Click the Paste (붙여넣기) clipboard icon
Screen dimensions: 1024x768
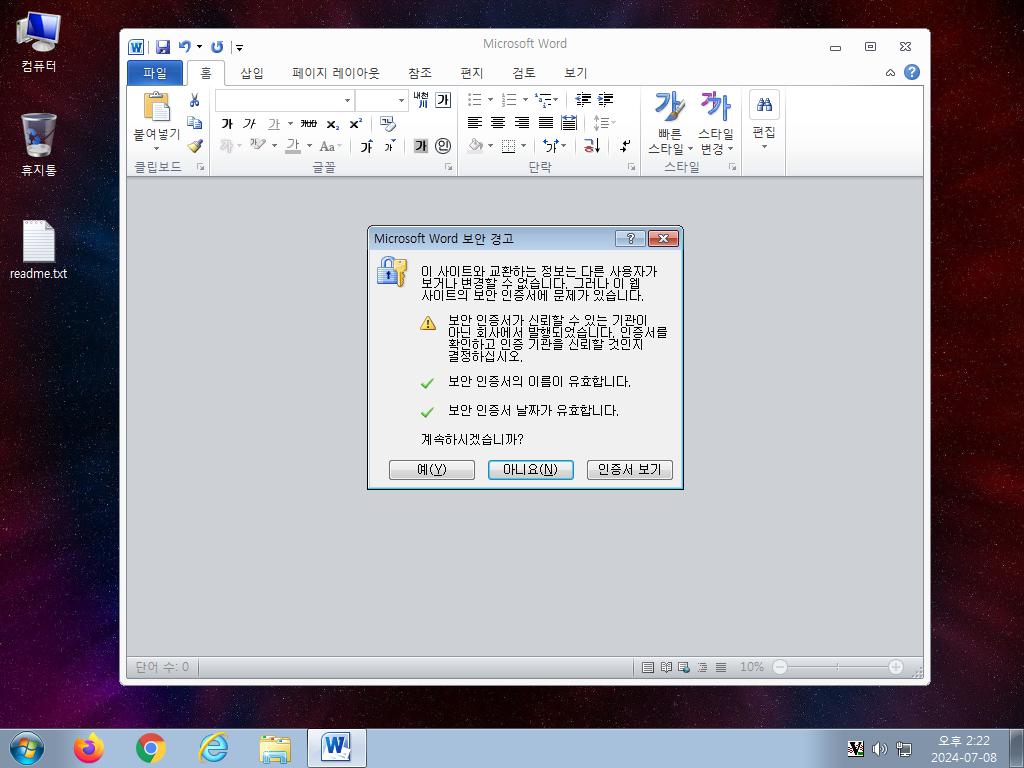[157, 106]
